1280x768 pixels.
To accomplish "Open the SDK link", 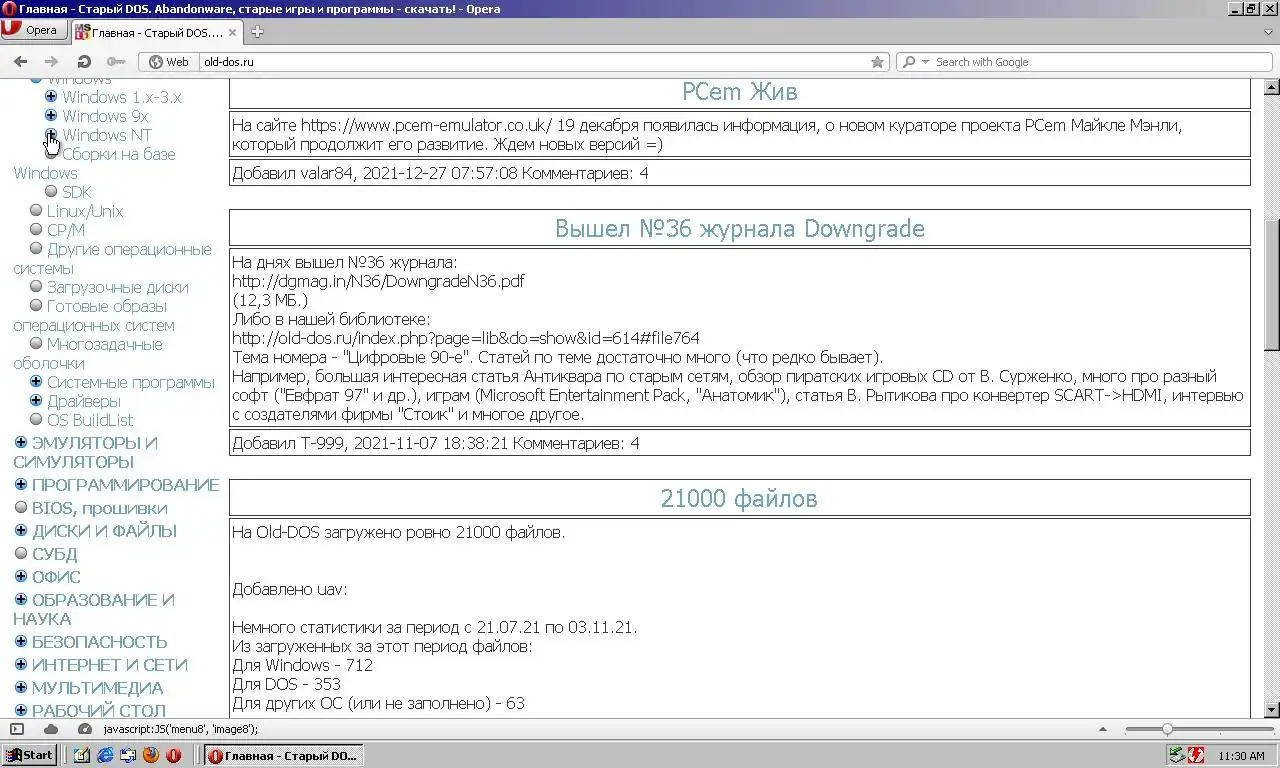I will 76,192.
